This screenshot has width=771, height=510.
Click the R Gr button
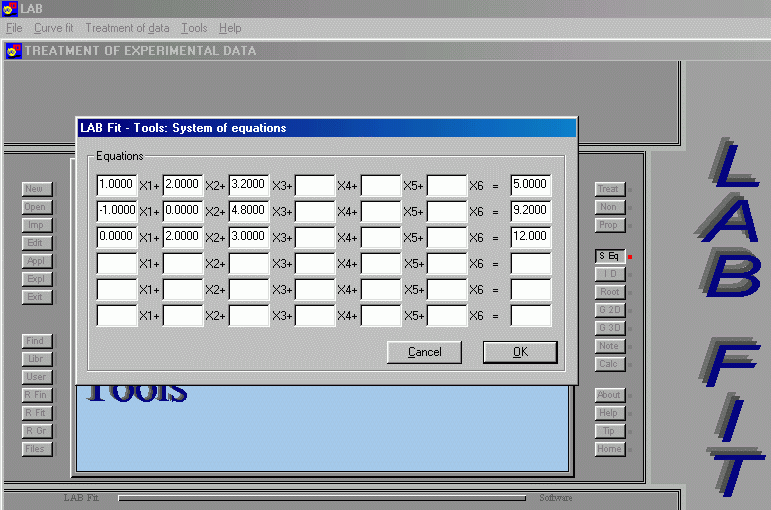click(x=36, y=431)
